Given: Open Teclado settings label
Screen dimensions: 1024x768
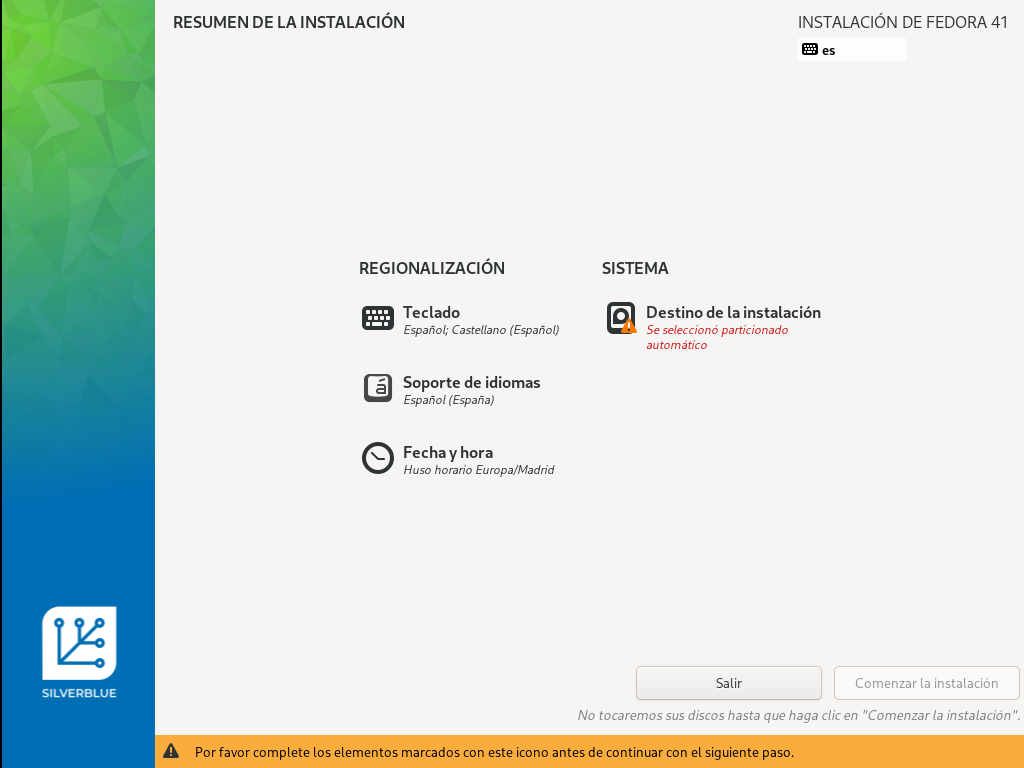Looking at the screenshot, I should (x=431, y=312).
